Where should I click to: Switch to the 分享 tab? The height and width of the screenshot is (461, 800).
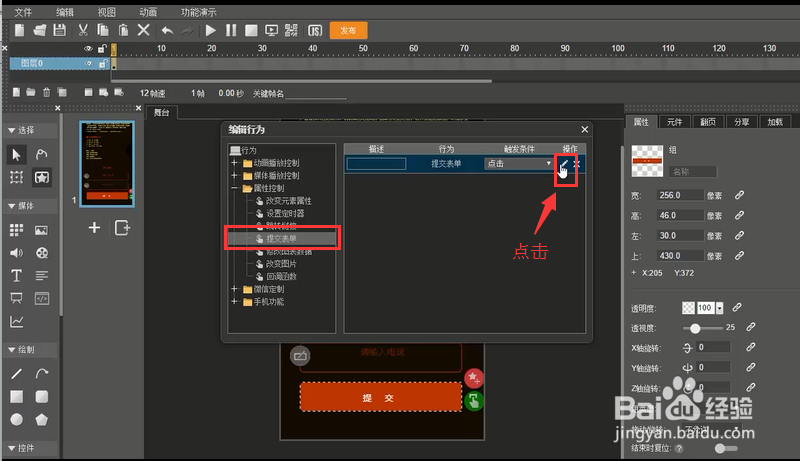pyautogui.click(x=742, y=122)
